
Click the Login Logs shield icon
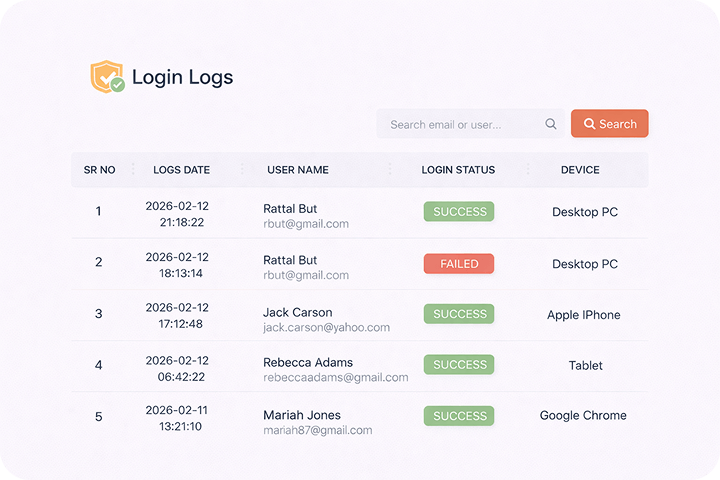[x=107, y=77]
